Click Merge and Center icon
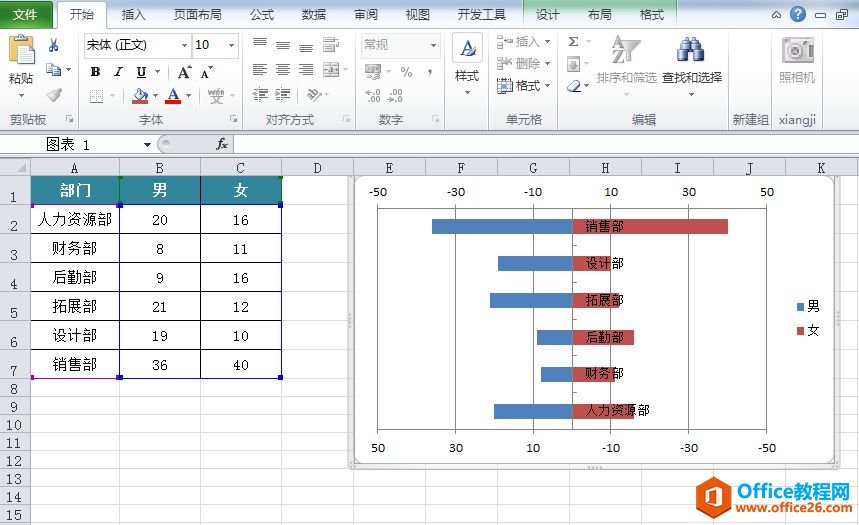Viewport: 859px width, 525px height. tap(331, 70)
